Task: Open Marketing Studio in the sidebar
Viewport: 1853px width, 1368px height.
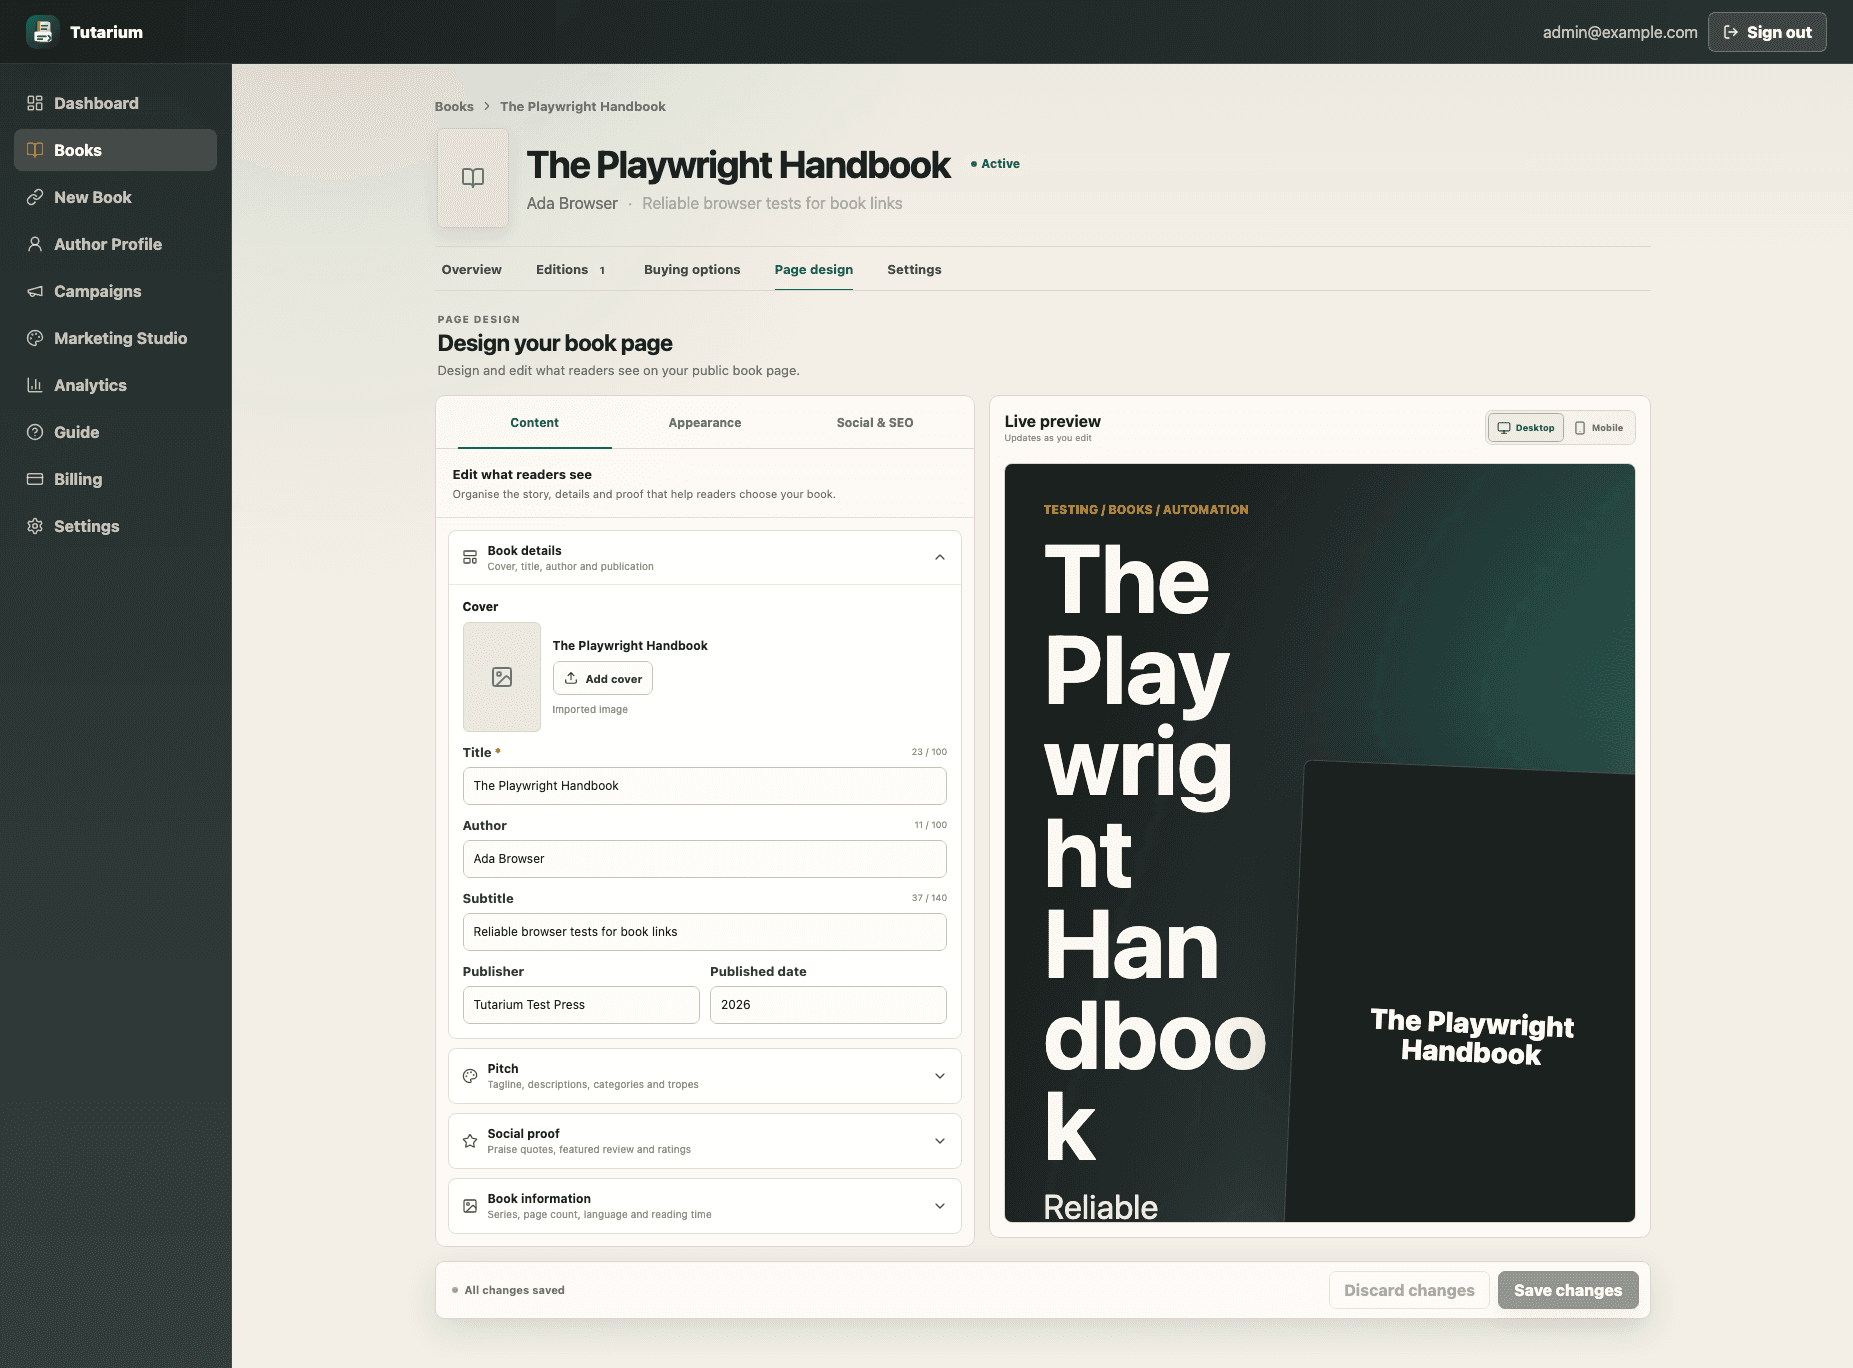Action: [x=115, y=338]
